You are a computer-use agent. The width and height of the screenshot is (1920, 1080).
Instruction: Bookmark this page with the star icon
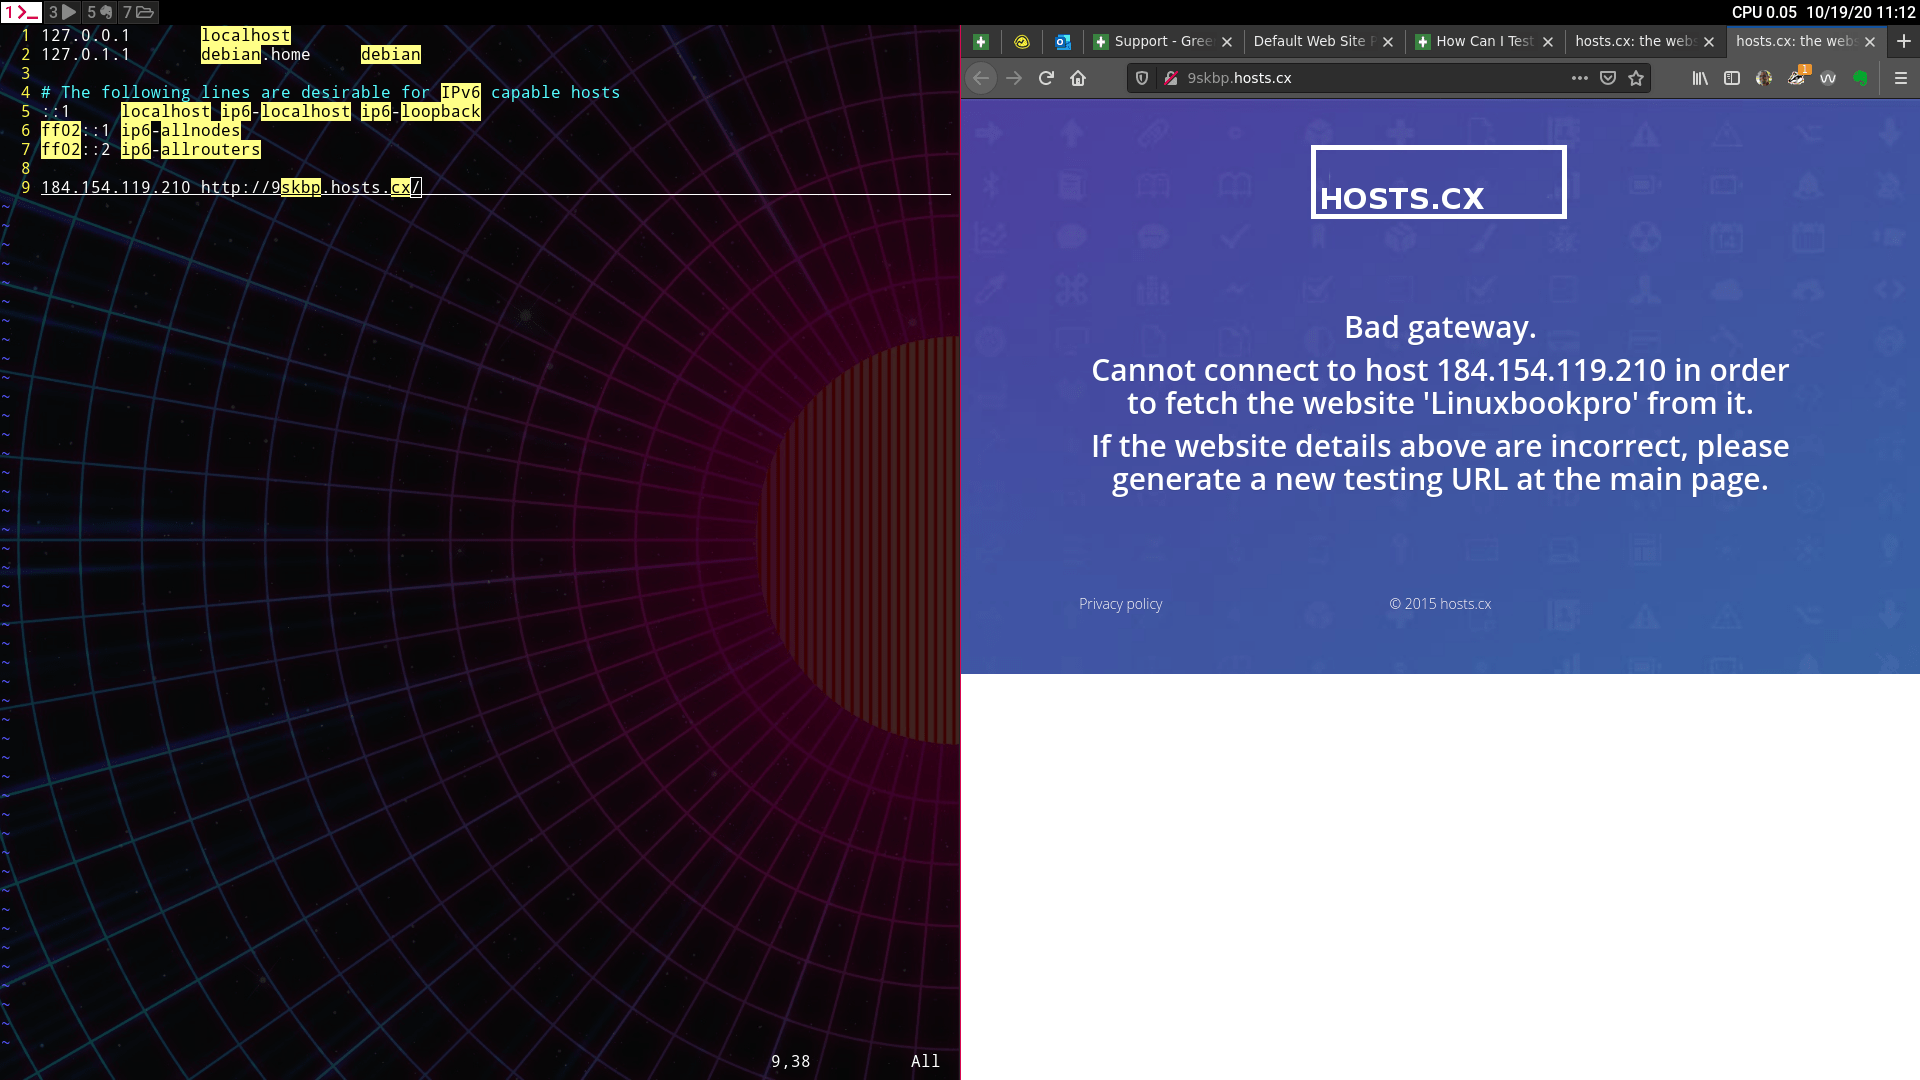(x=1636, y=78)
